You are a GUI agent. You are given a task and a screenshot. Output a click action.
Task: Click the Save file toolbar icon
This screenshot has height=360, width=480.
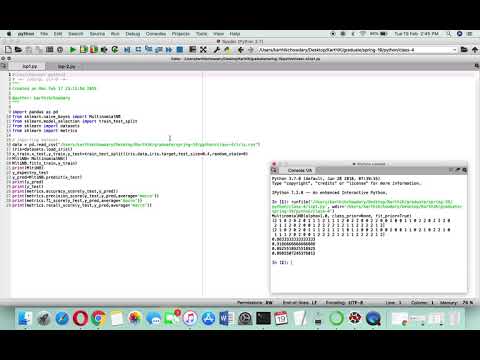point(29,50)
